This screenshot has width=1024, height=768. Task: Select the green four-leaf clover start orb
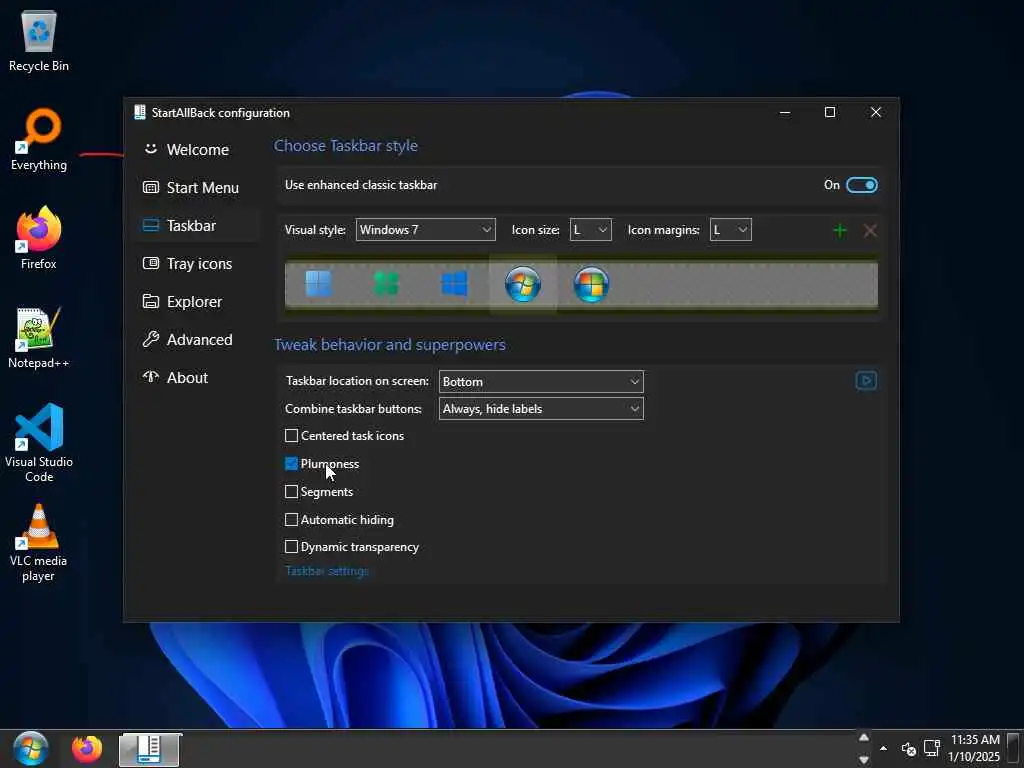click(386, 284)
